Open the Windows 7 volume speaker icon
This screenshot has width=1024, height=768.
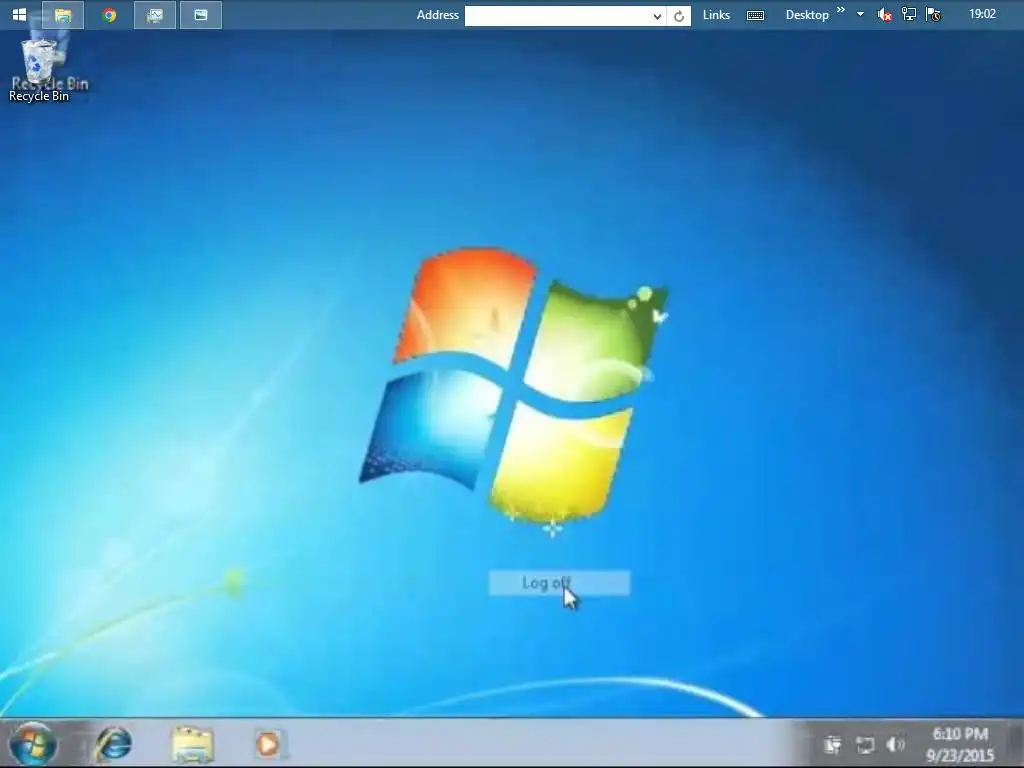(895, 744)
